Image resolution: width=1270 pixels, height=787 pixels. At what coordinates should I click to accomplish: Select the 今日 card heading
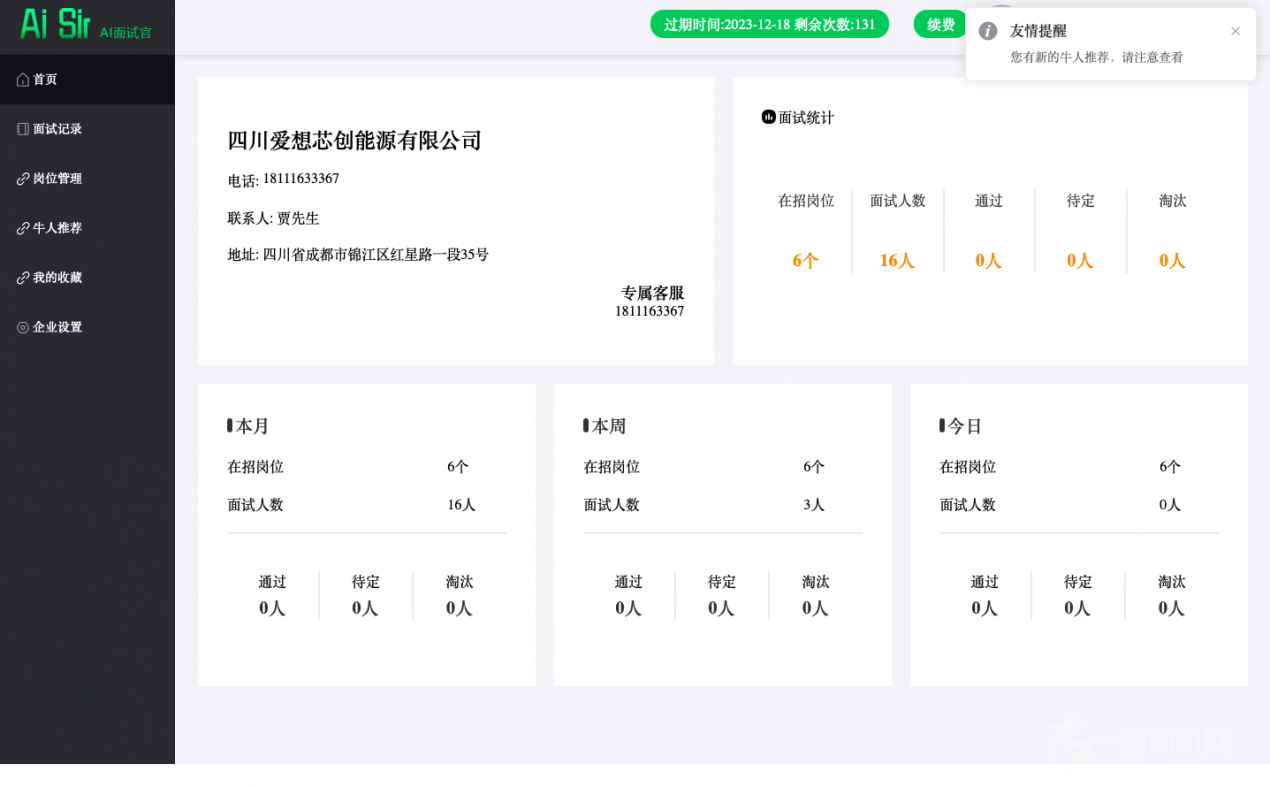point(965,426)
